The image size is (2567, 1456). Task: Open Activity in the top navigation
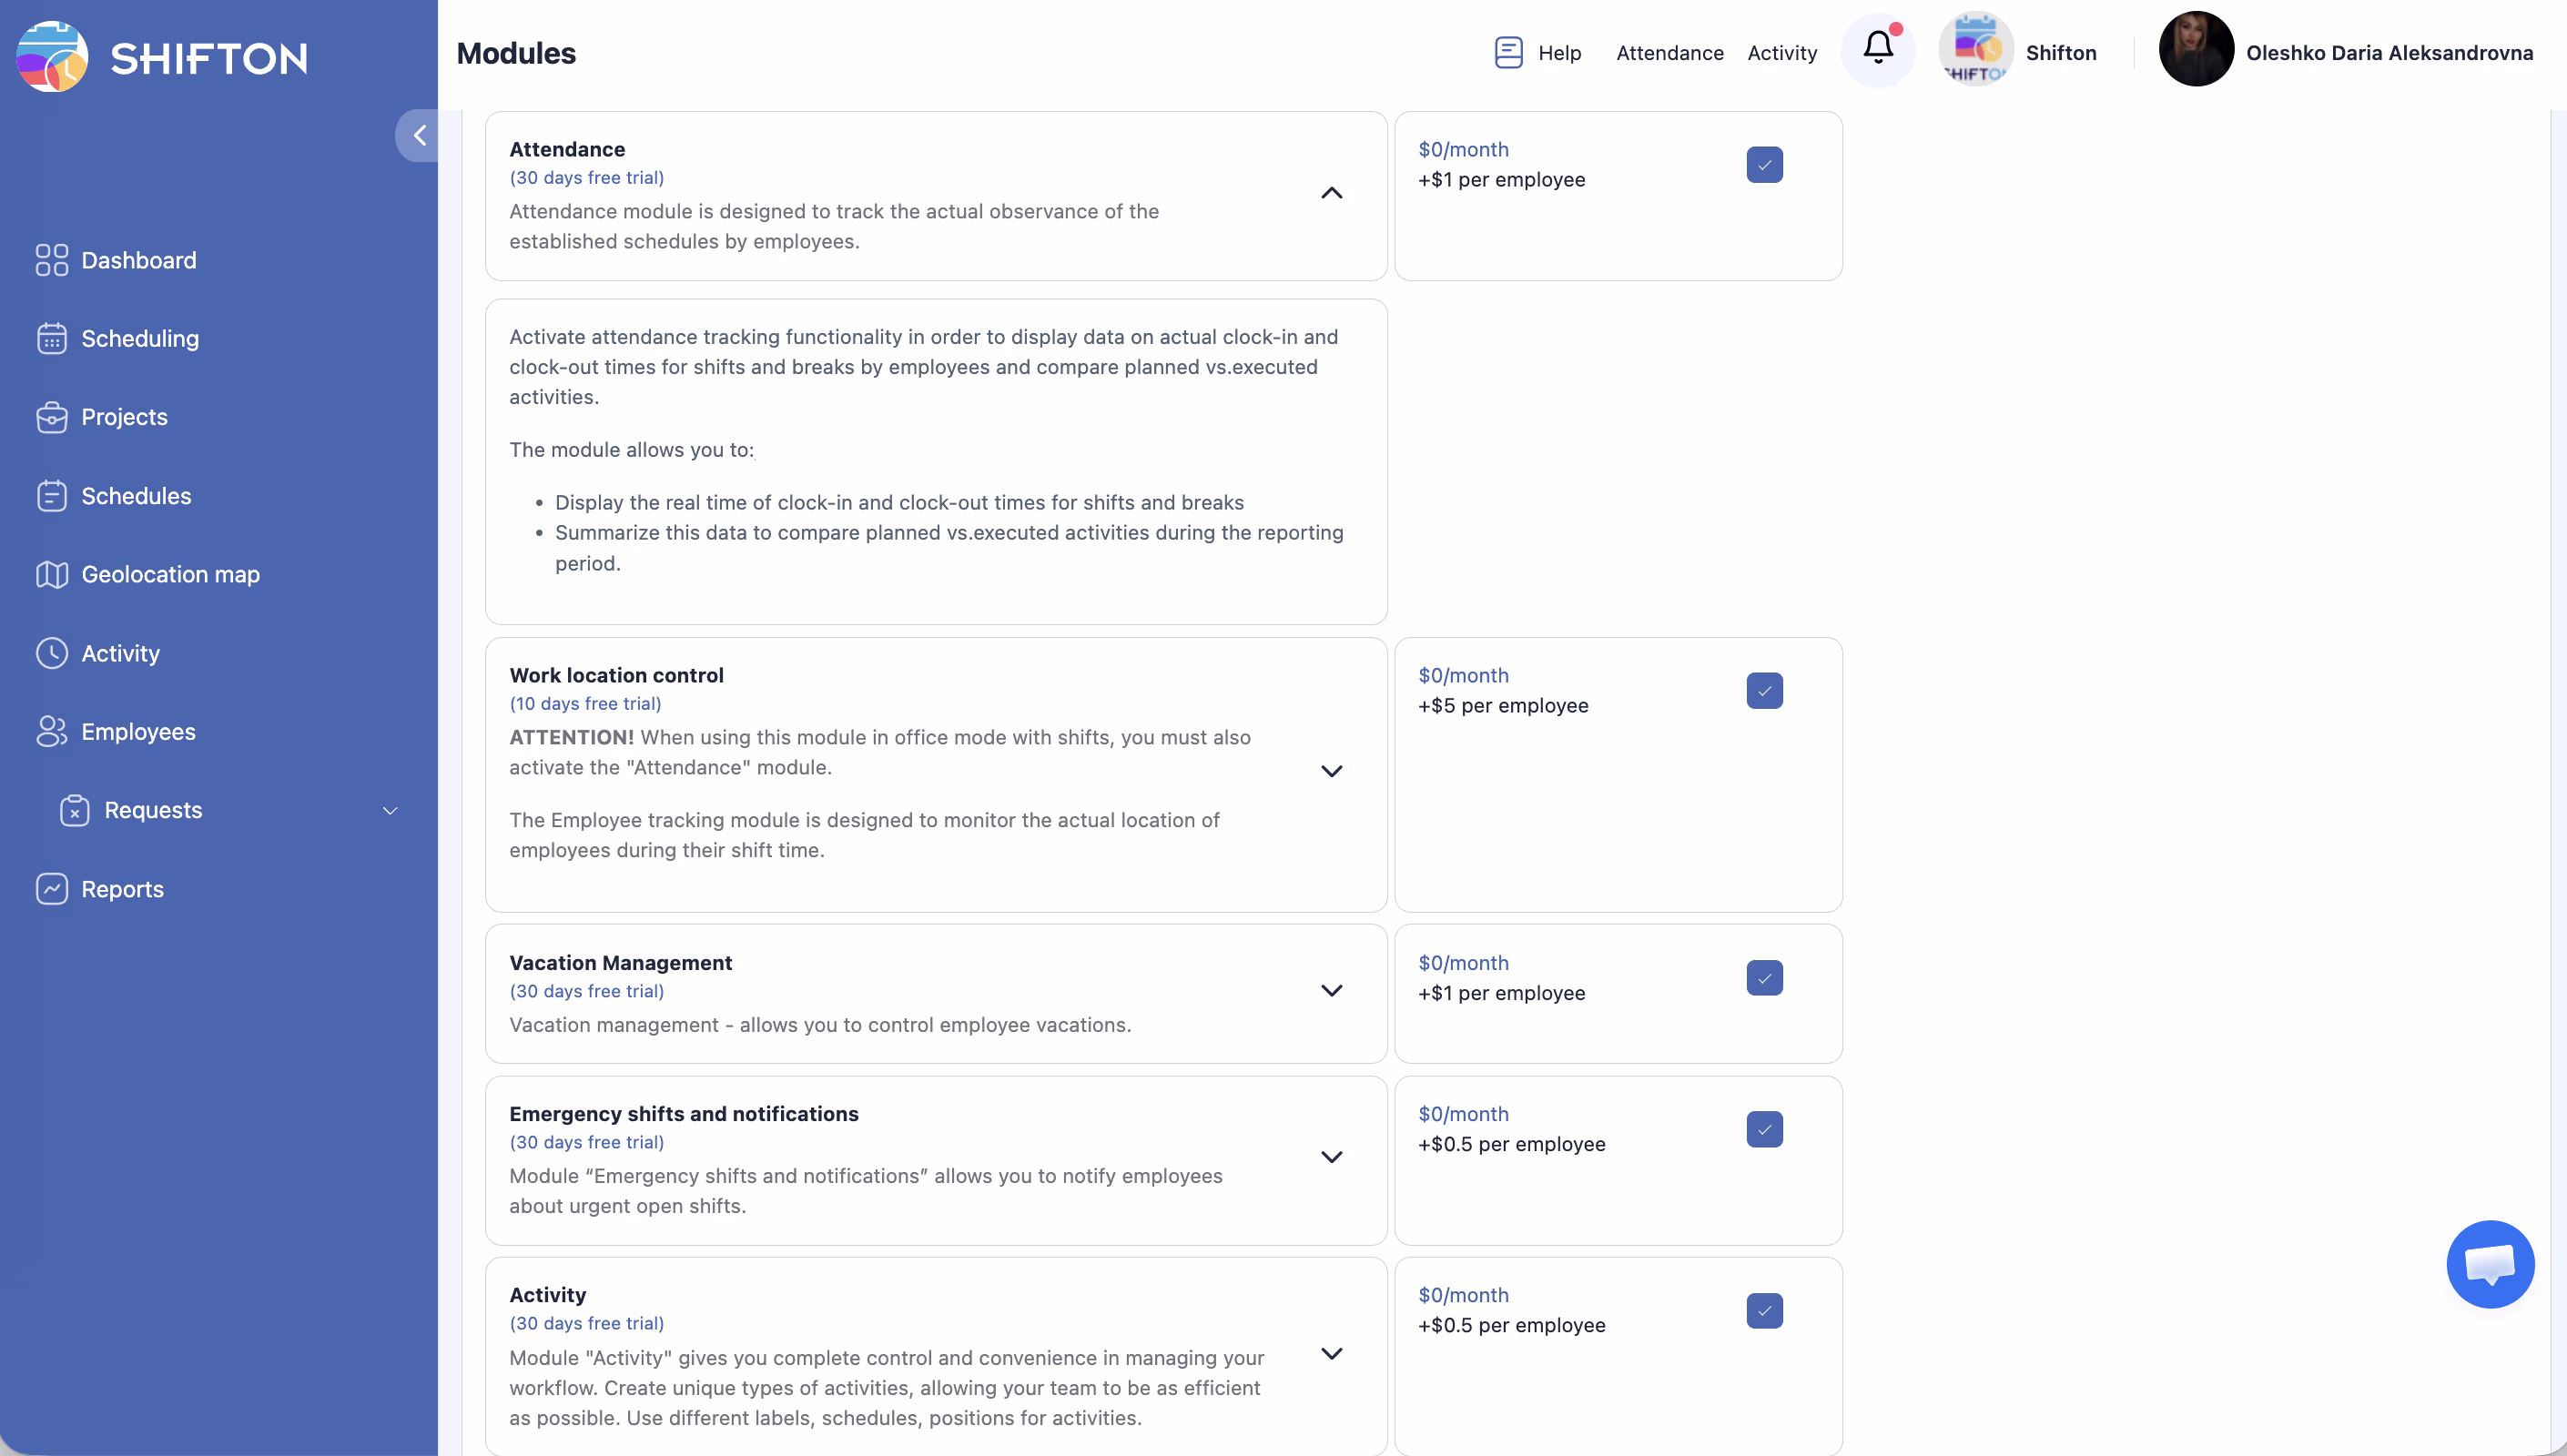tap(1781, 53)
